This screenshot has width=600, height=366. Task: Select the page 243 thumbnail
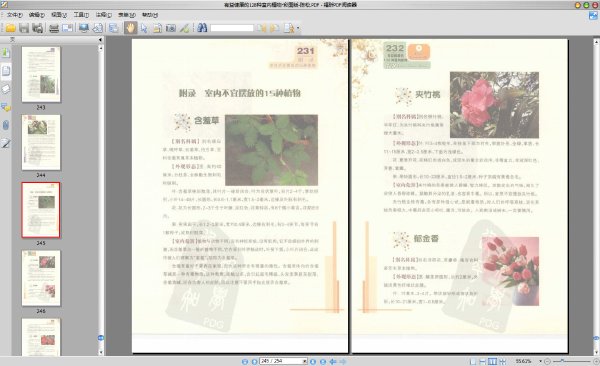[x=41, y=74]
